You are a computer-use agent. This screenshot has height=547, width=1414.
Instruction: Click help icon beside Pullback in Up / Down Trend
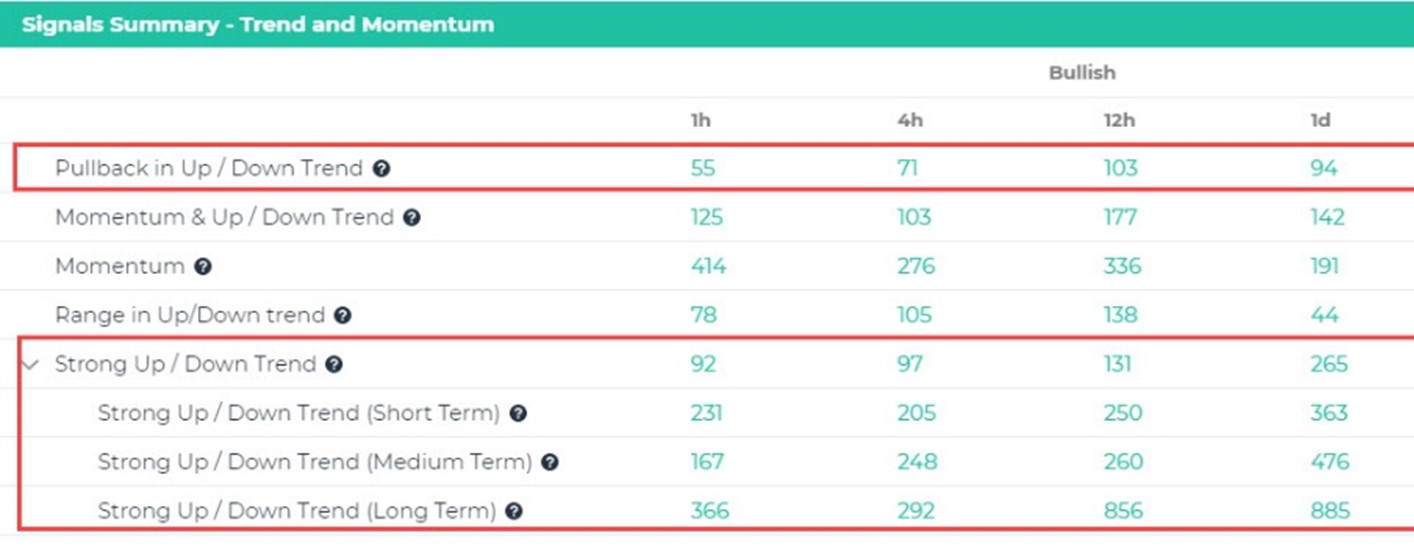[381, 169]
